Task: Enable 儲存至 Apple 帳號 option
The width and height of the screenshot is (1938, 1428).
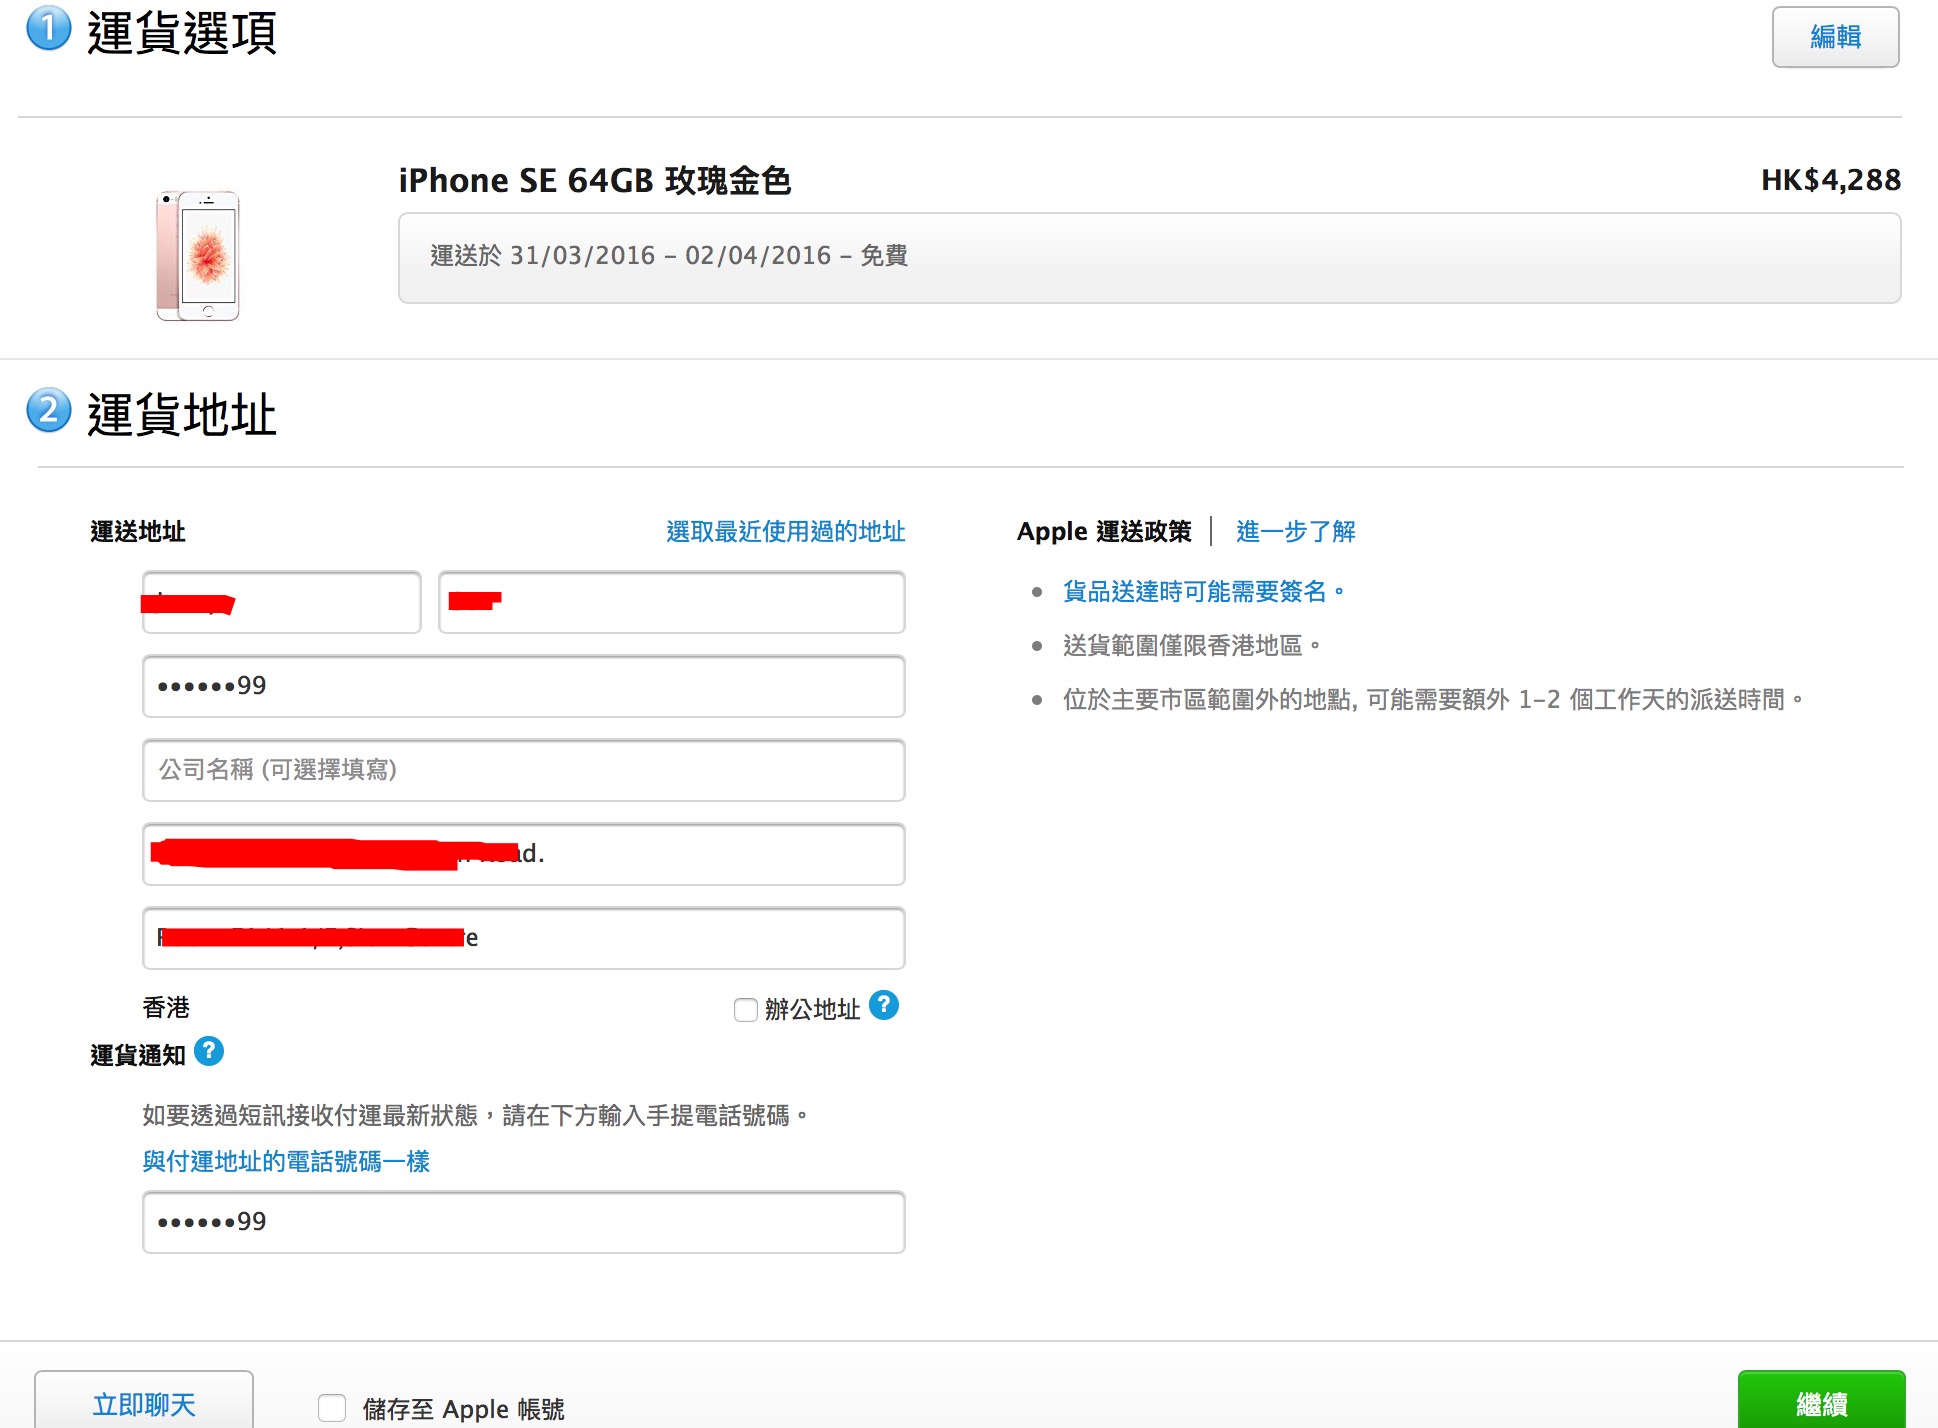Action: pyautogui.click(x=331, y=1408)
